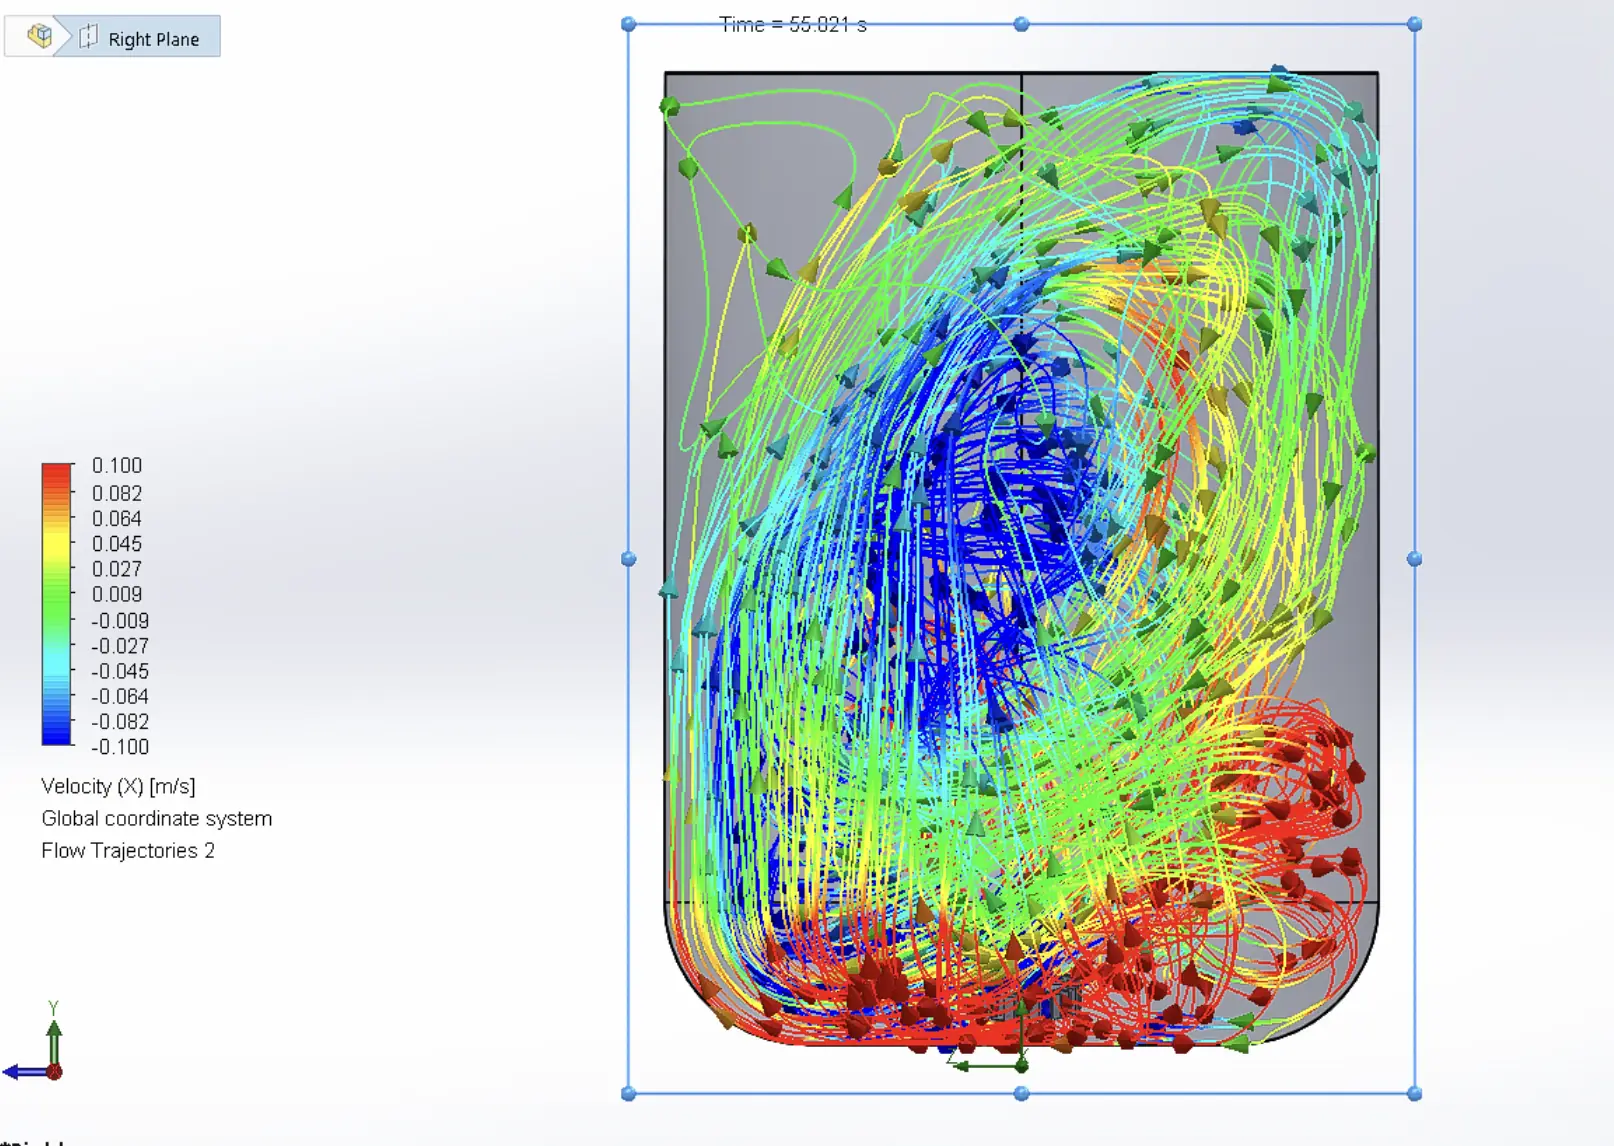Click the legend value 0.009
1614x1146 pixels.
click(x=117, y=594)
